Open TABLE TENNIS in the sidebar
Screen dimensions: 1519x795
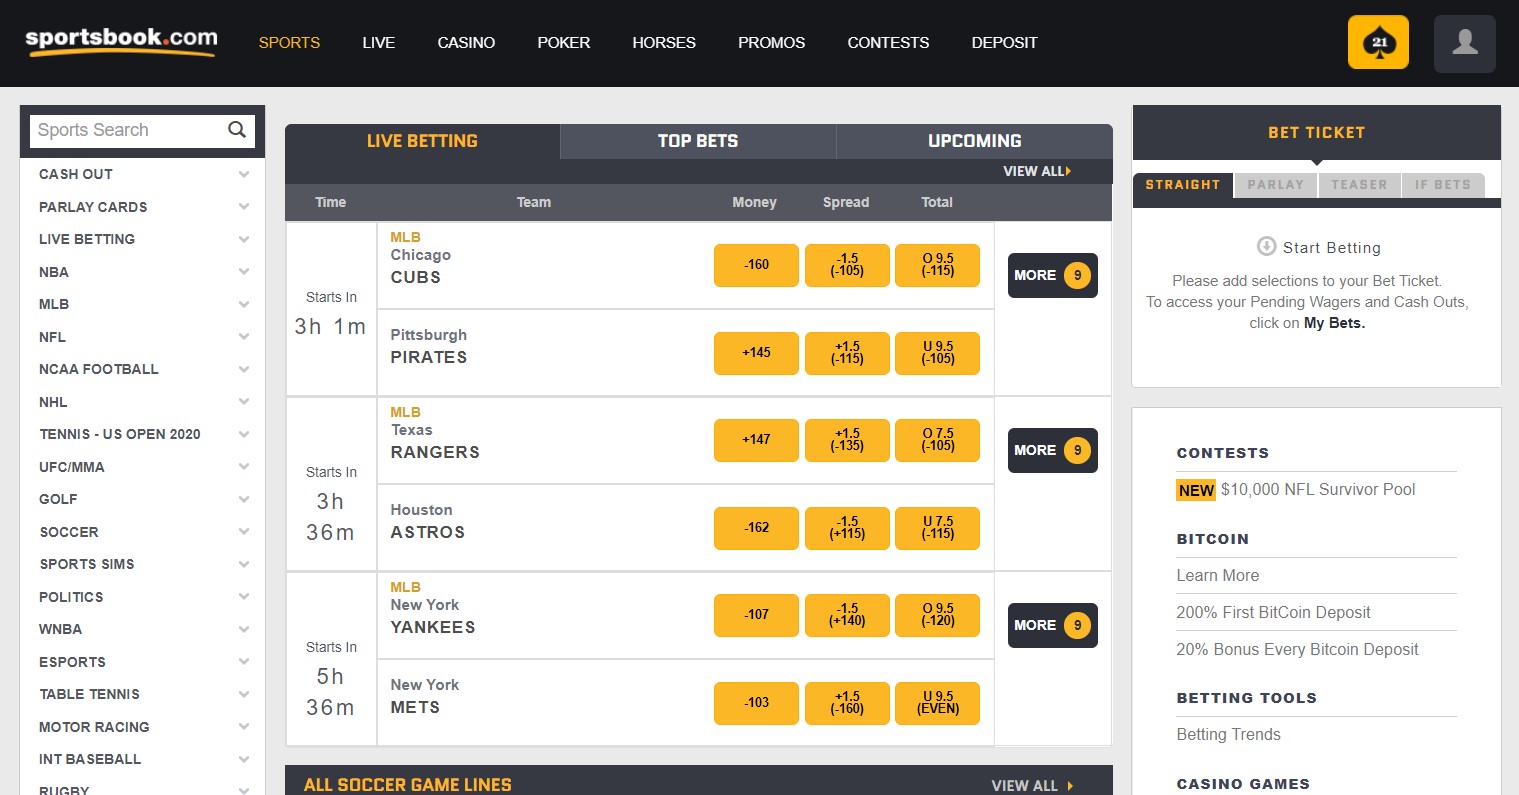(89, 694)
